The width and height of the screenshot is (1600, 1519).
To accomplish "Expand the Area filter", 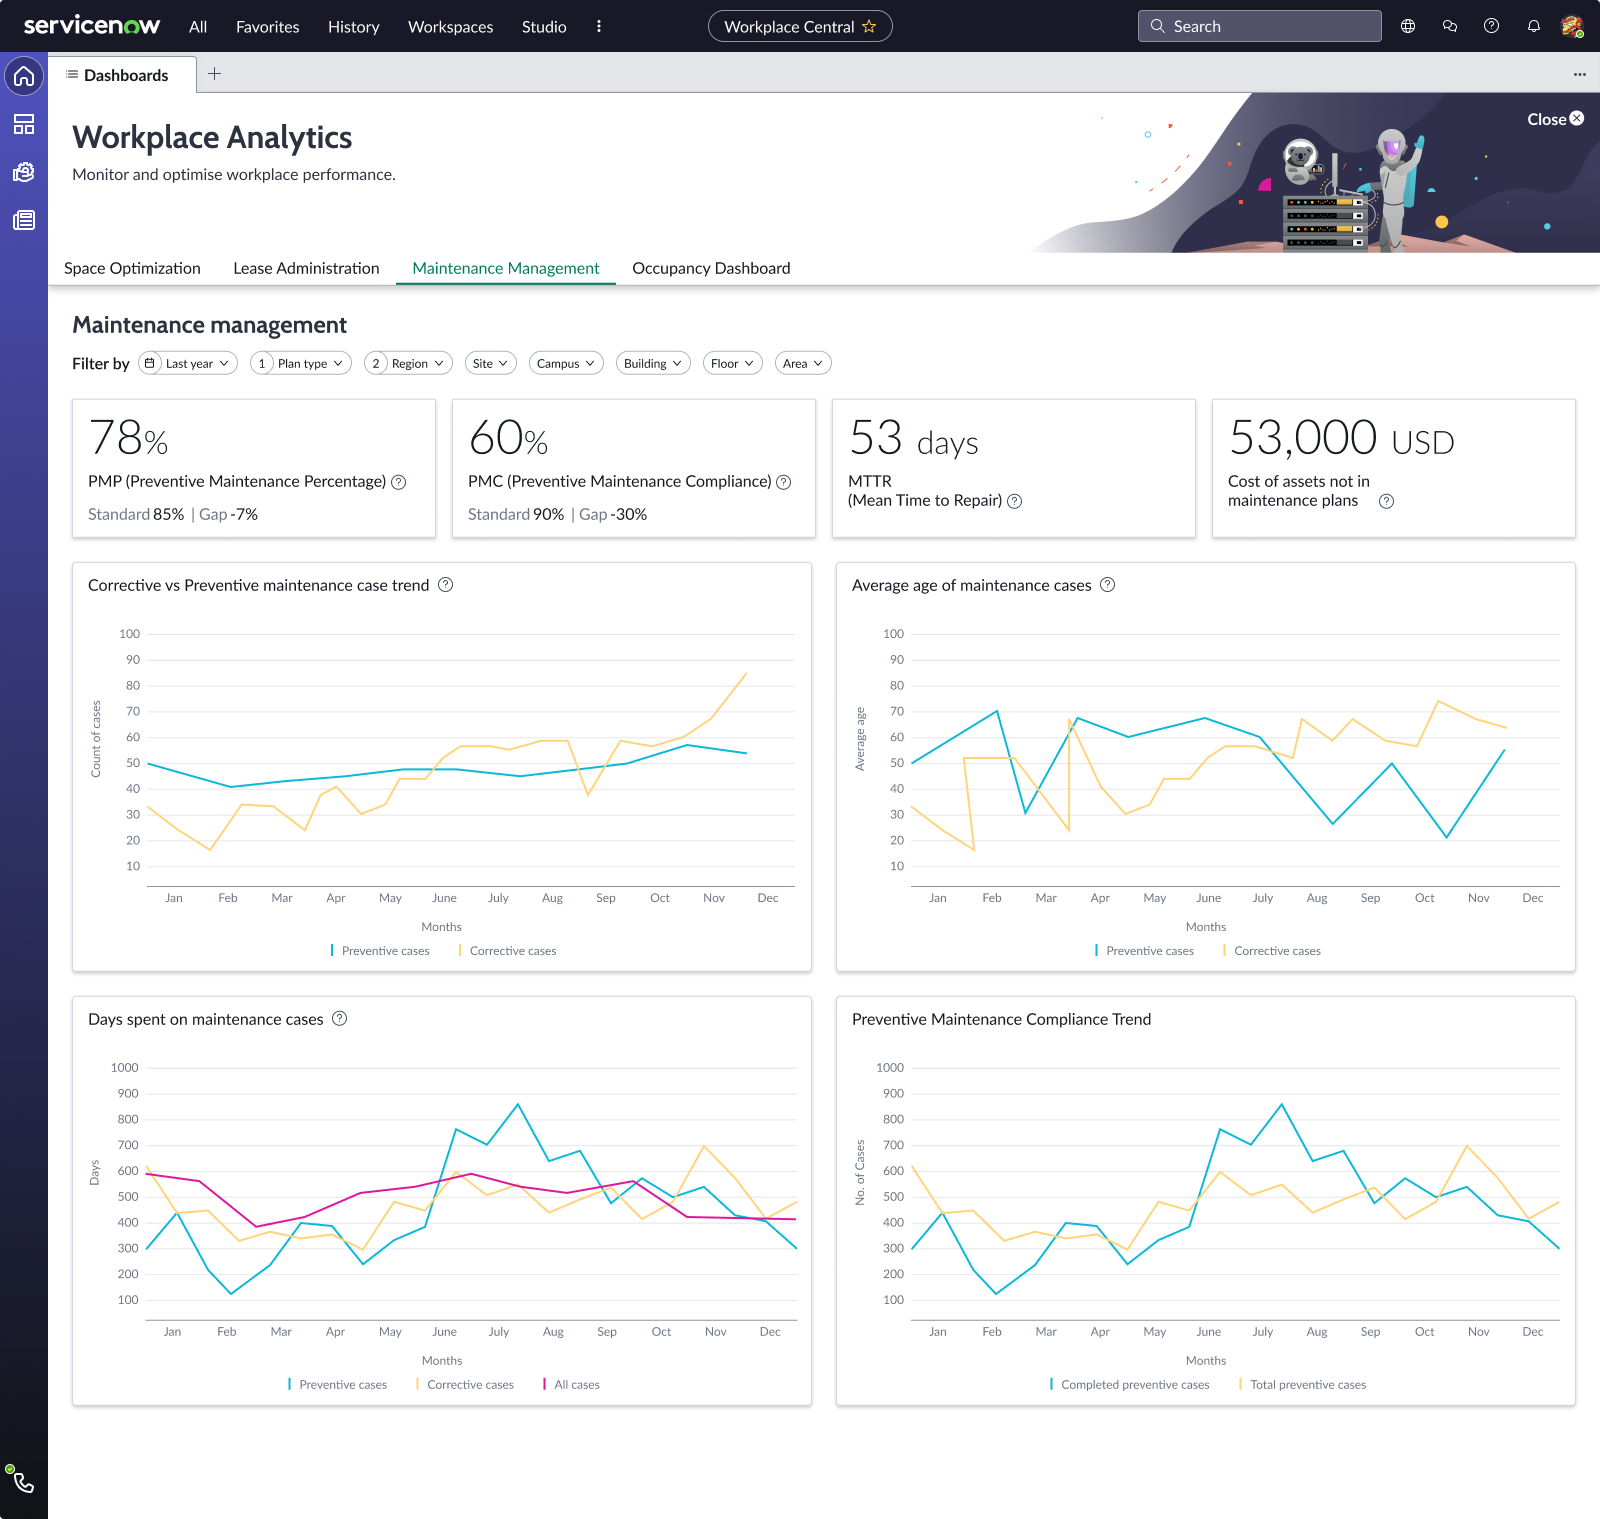I will (x=803, y=363).
